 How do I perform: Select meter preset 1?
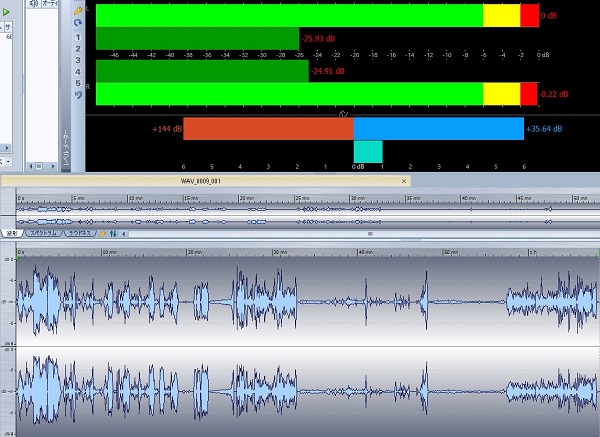[x=78, y=37]
